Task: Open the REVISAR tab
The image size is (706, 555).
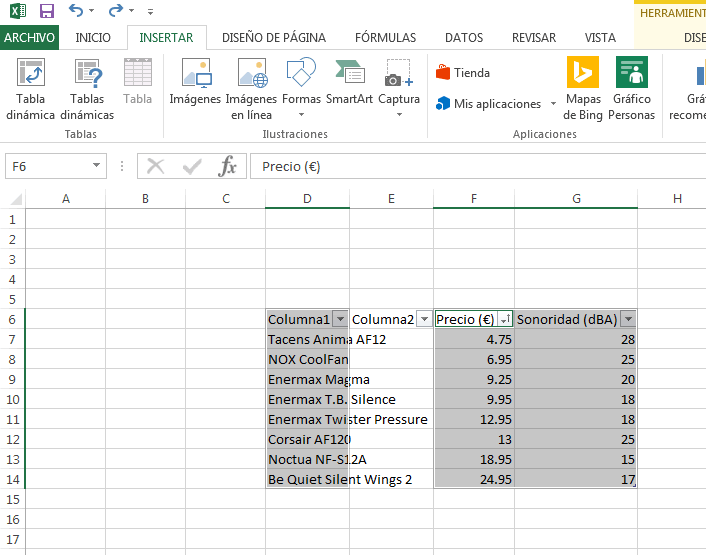Action: (x=534, y=37)
